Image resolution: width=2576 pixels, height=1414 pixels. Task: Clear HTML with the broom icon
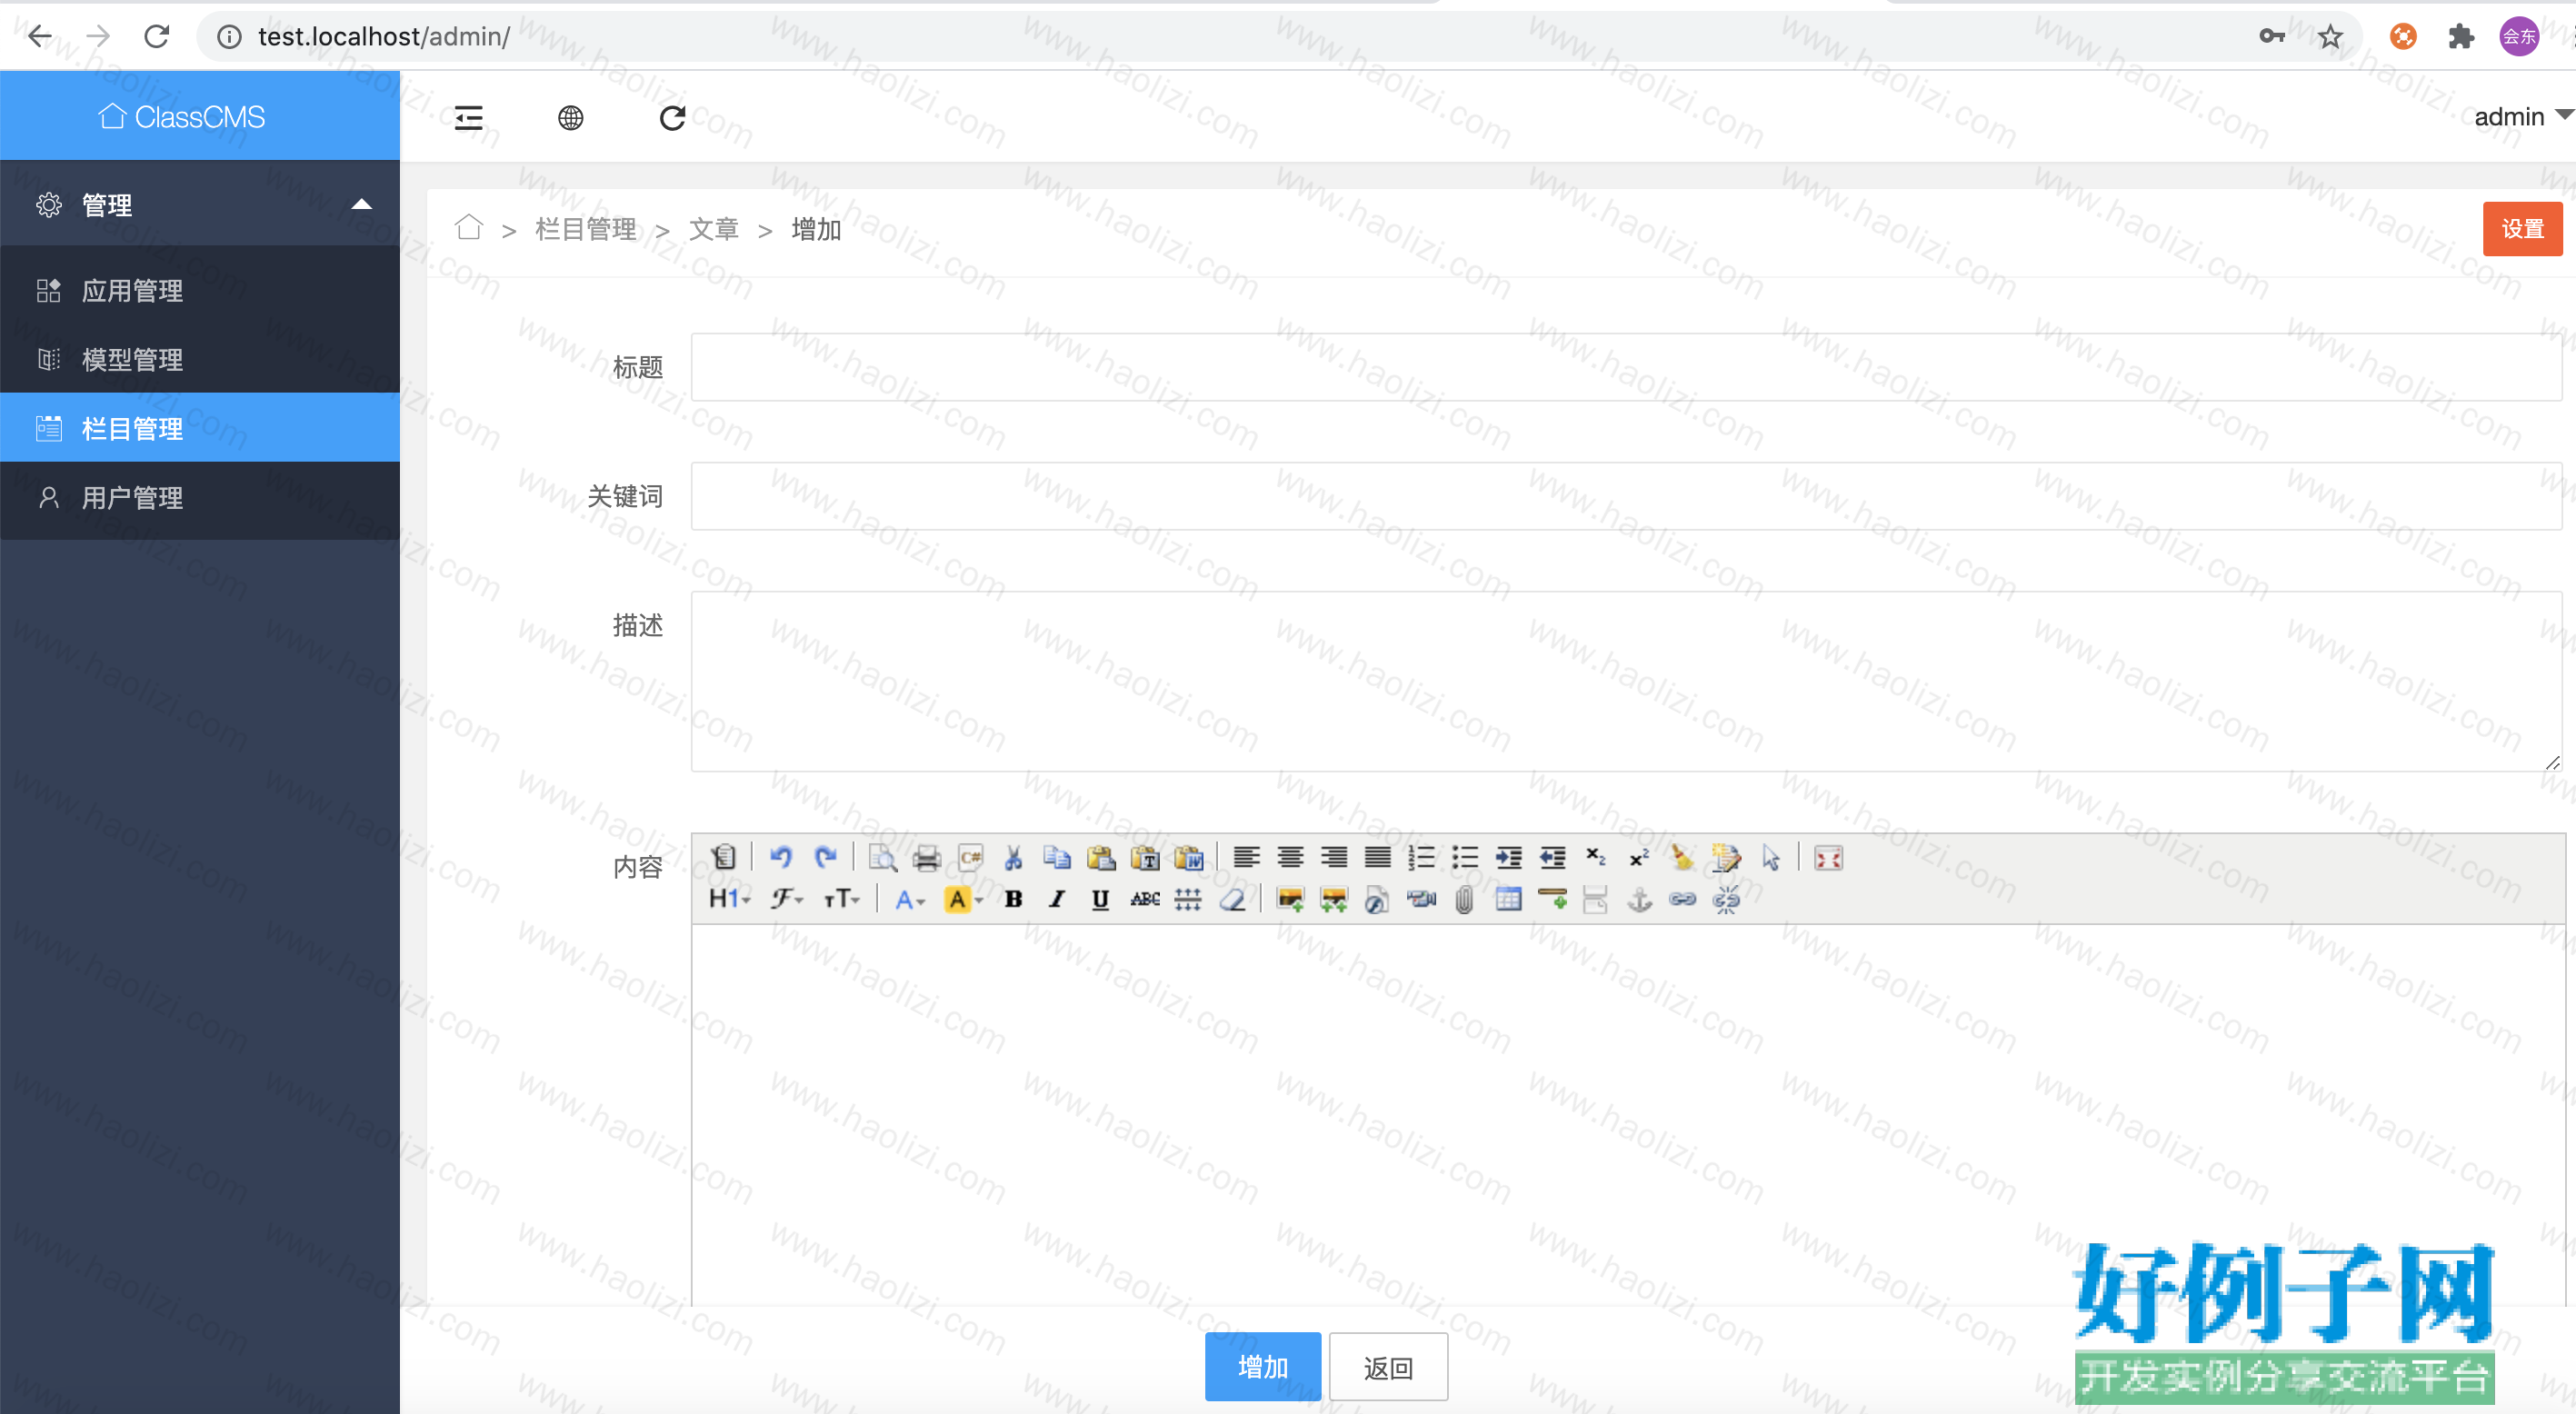click(x=1683, y=857)
